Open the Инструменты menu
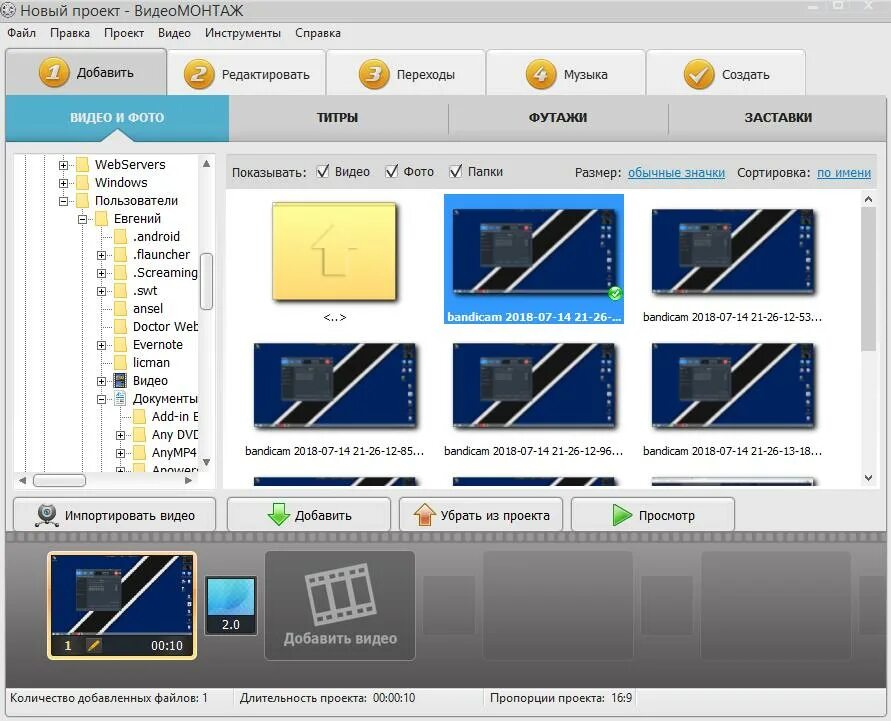The width and height of the screenshot is (891, 721). click(x=243, y=33)
